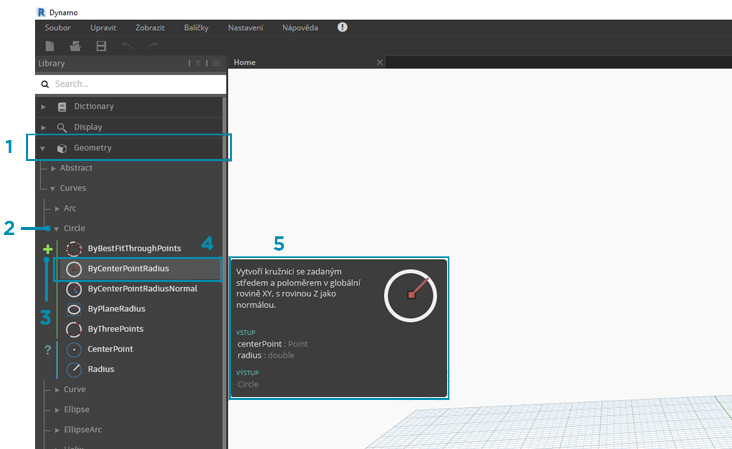Expand the Ellipse group
The image size is (732, 449).
pos(57,410)
